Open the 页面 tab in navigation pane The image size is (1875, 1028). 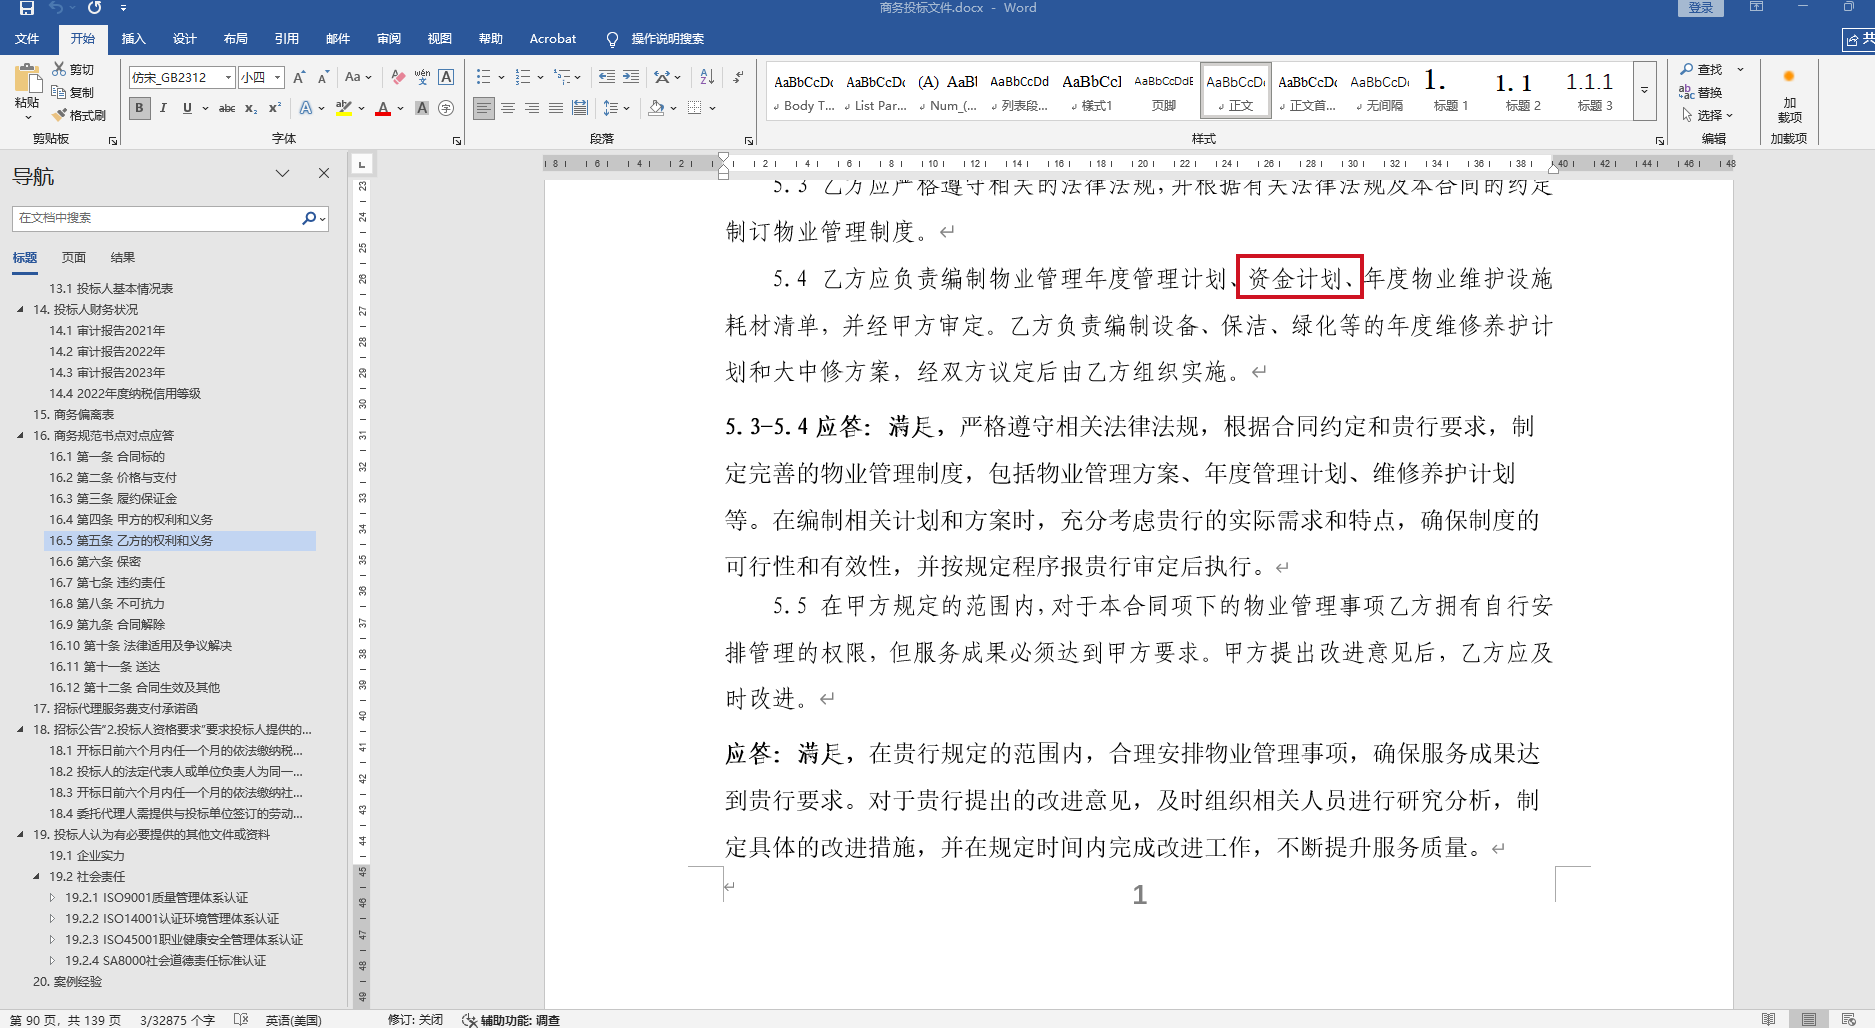[74, 258]
